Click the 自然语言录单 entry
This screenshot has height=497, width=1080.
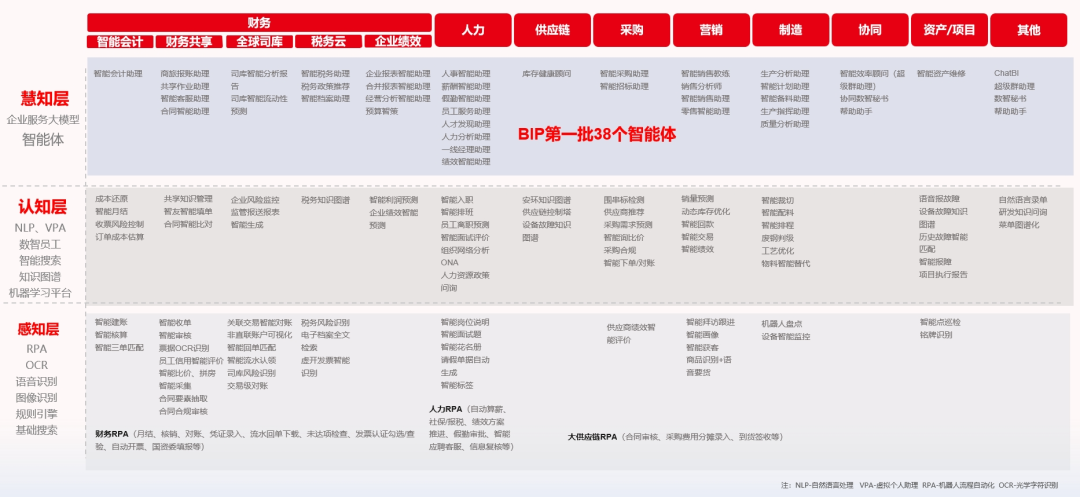pos(1023,200)
